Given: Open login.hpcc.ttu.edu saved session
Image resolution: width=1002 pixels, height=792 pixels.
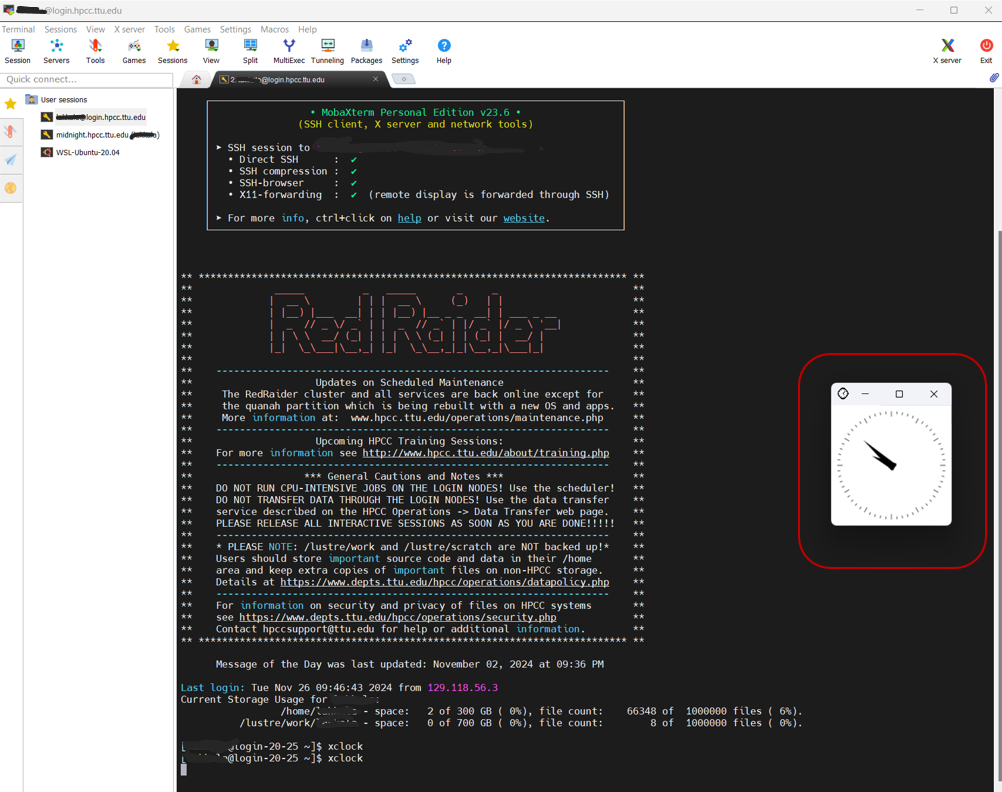Looking at the screenshot, I should click(94, 117).
